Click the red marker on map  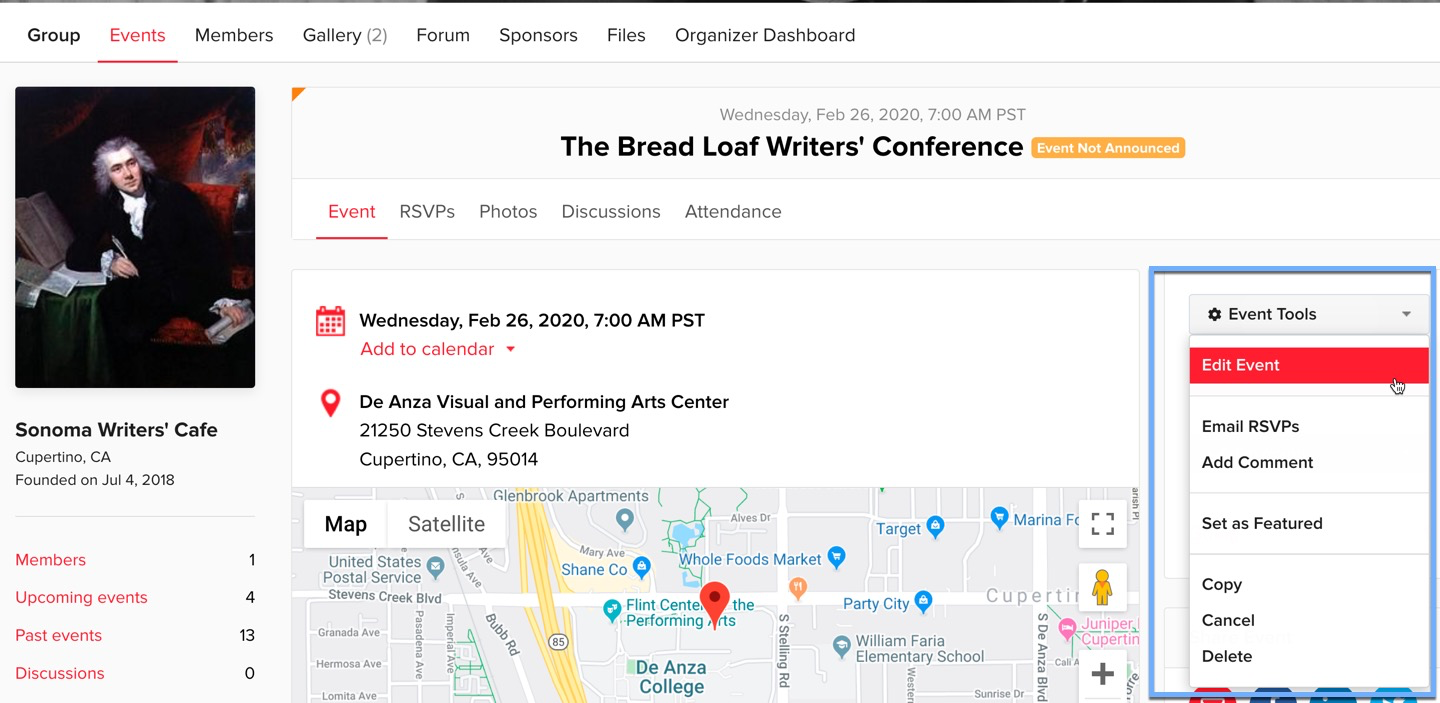[x=714, y=602]
